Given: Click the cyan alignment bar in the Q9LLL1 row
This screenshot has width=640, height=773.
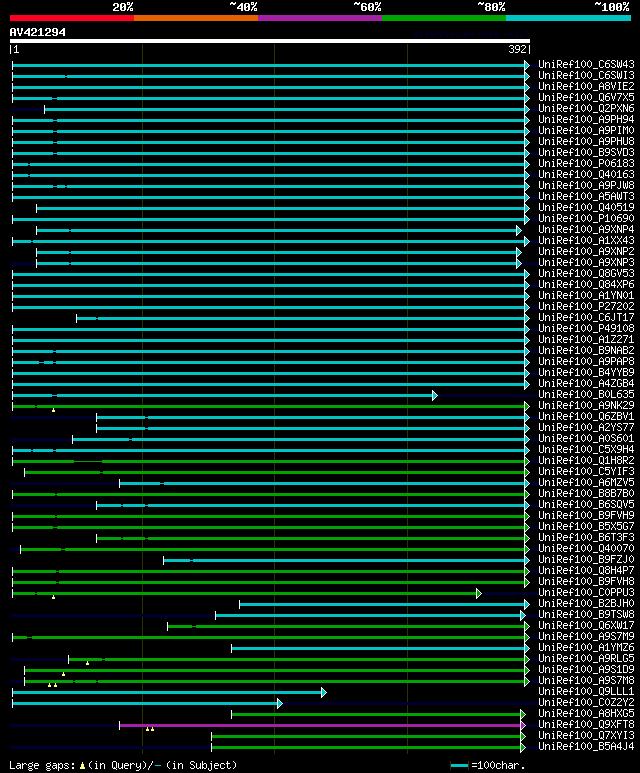Looking at the screenshot, I should pos(167,693).
